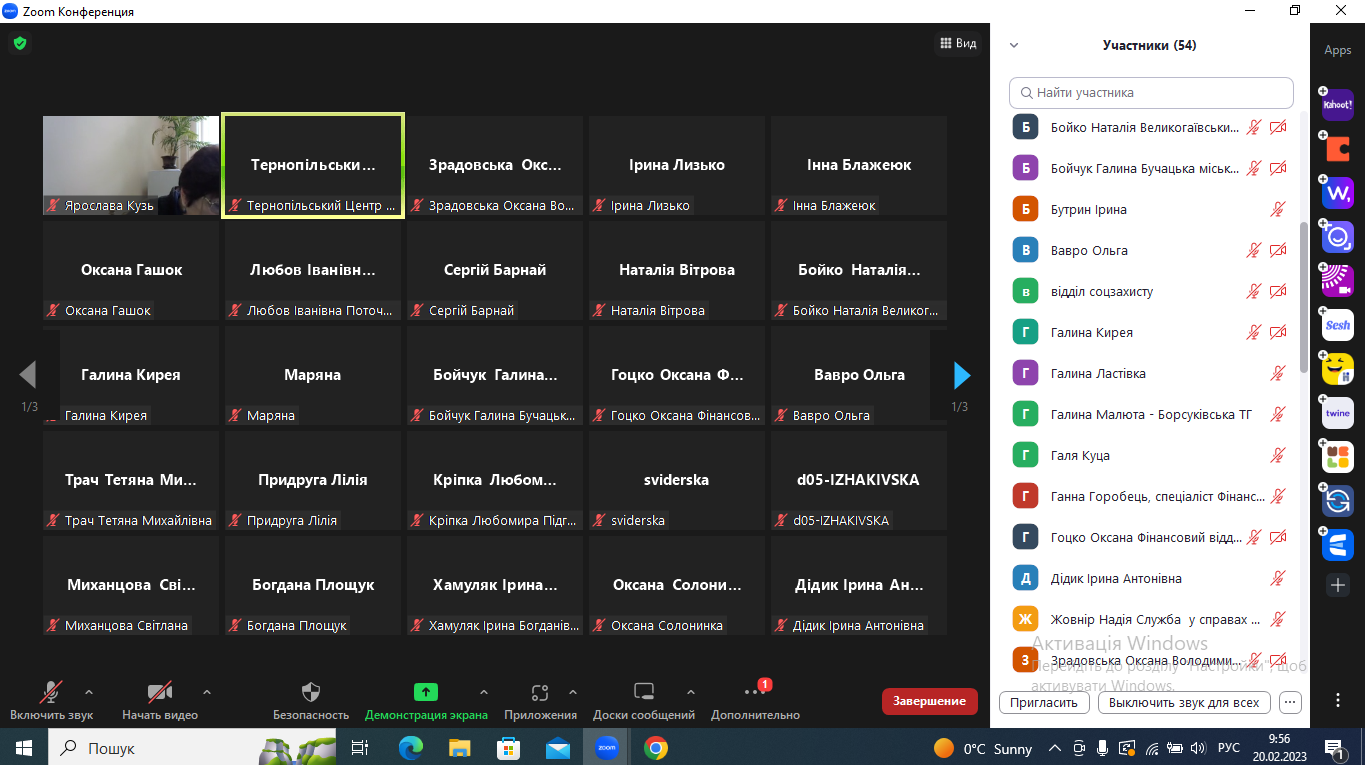Open Дополнительно more options menu

click(754, 692)
